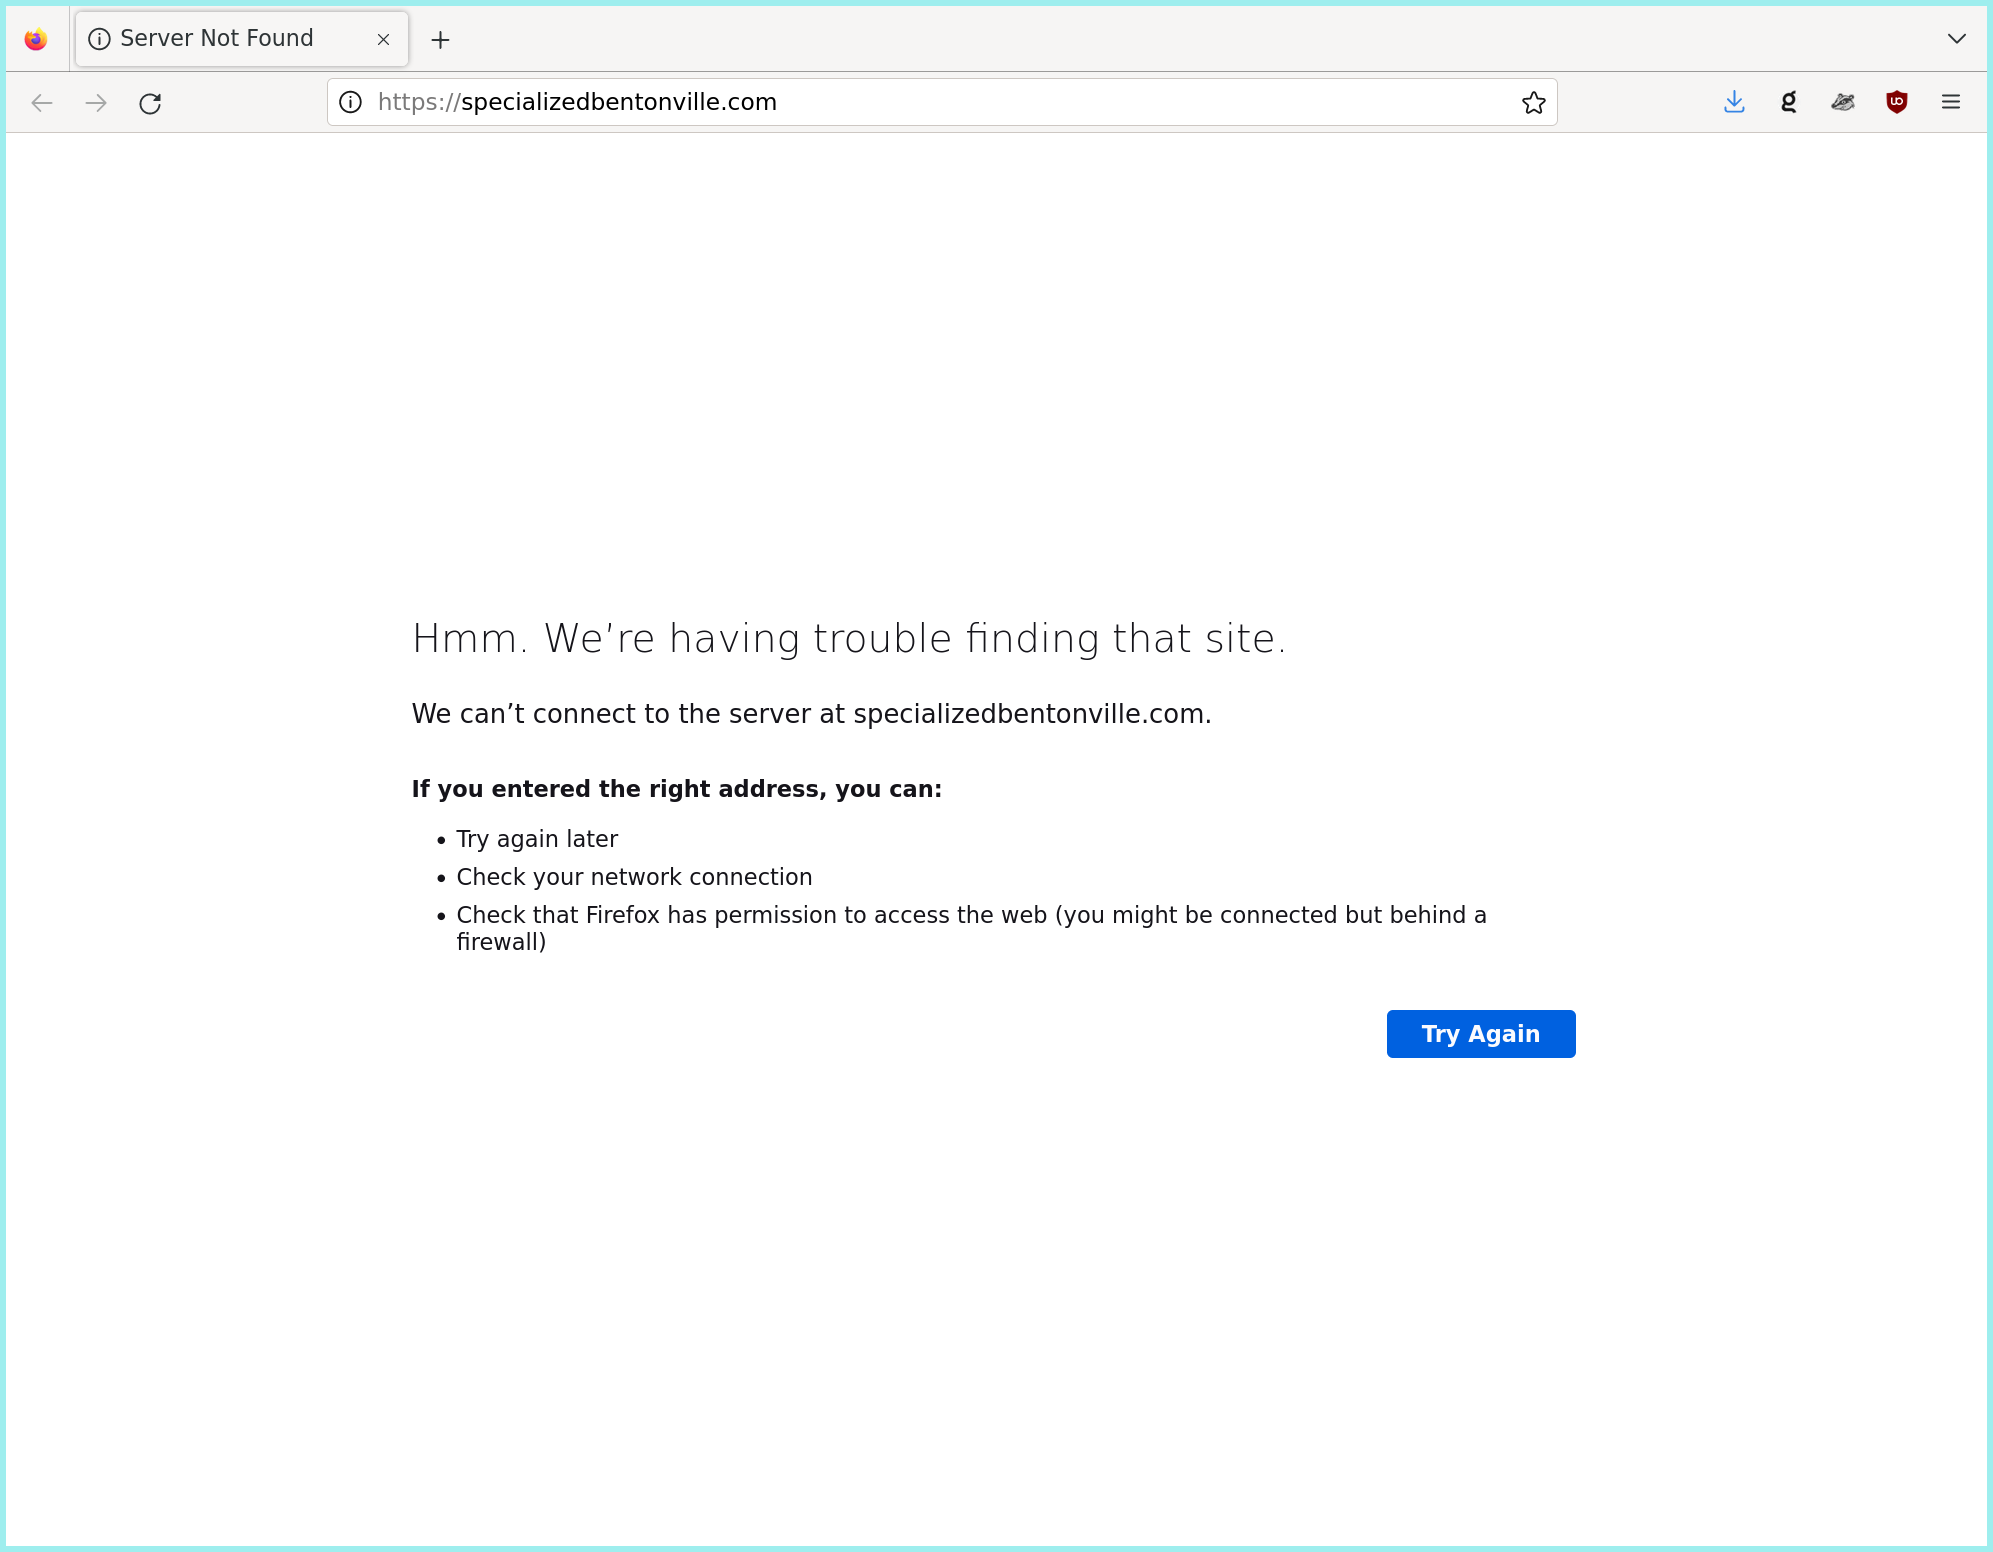1993x1552 pixels.
Task: Bookmark this page with the star
Action: click(1533, 102)
